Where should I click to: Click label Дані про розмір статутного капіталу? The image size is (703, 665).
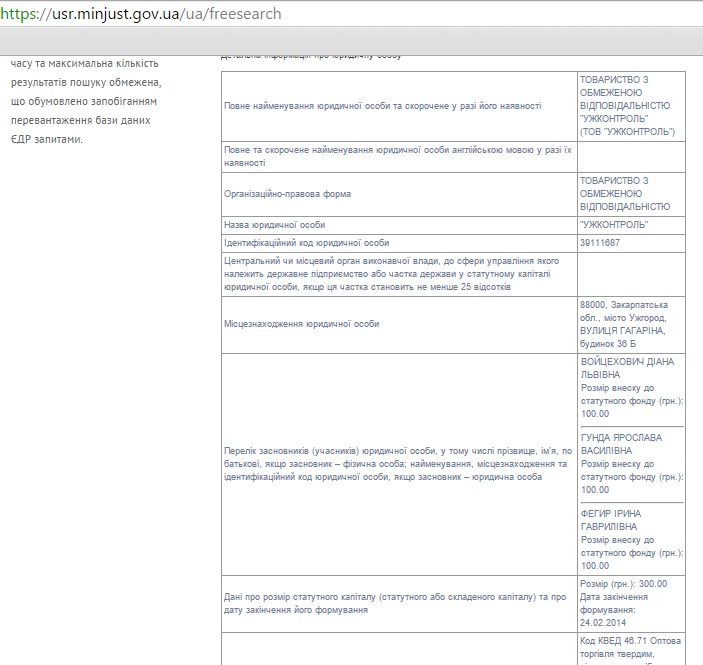(x=395, y=604)
